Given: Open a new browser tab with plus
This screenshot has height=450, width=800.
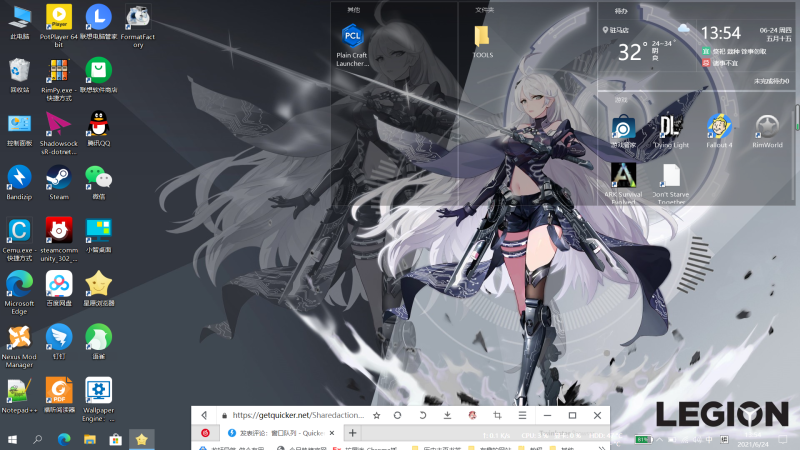Looking at the screenshot, I should pyautogui.click(x=352, y=433).
